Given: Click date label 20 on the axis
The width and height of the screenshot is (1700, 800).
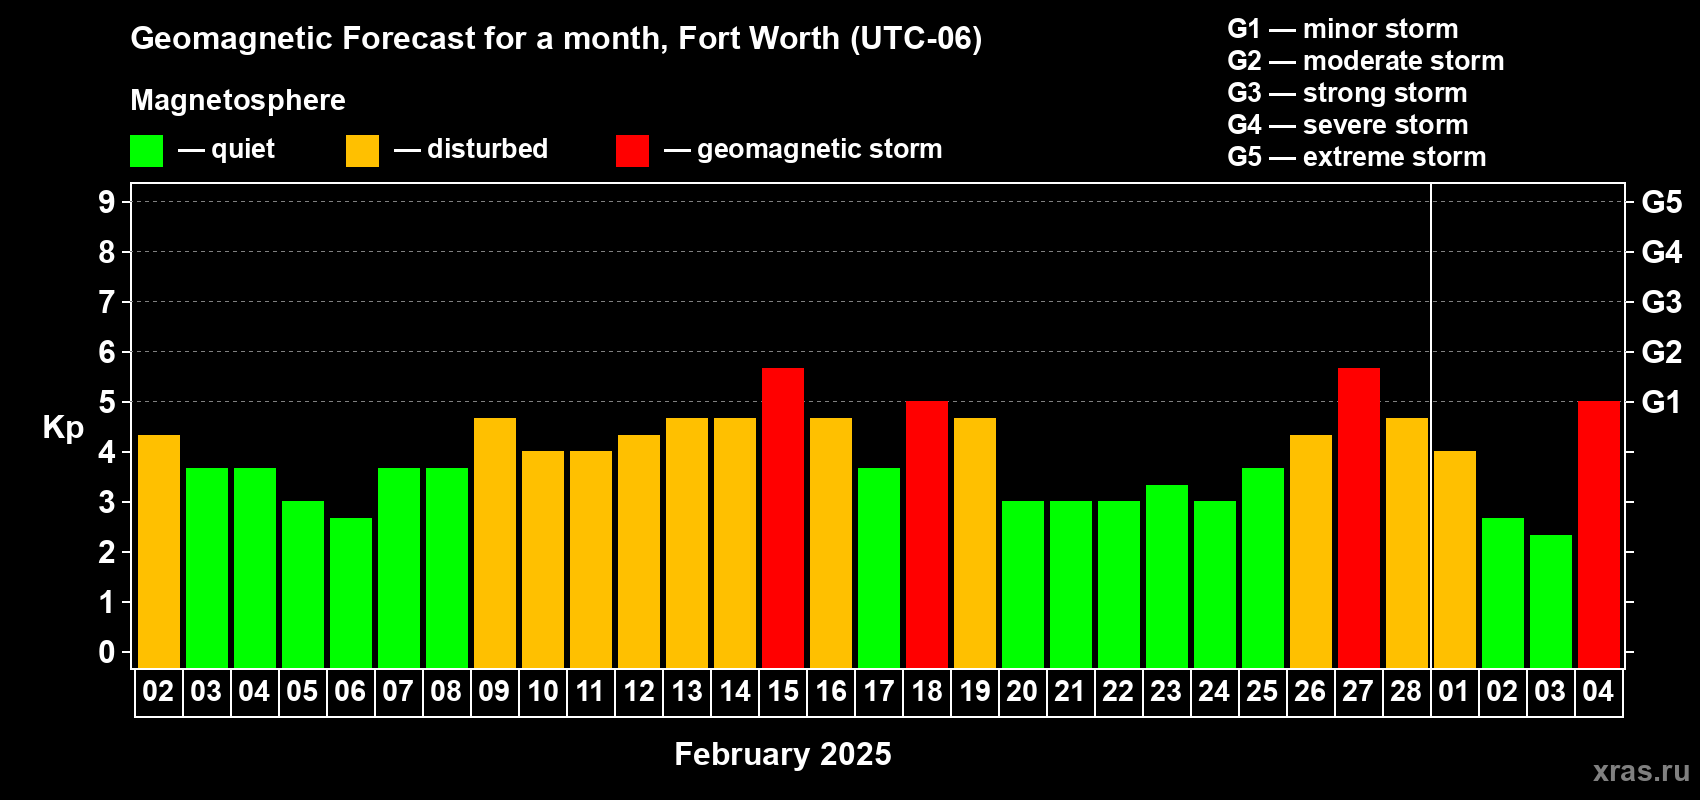Looking at the screenshot, I should pos(1022,692).
